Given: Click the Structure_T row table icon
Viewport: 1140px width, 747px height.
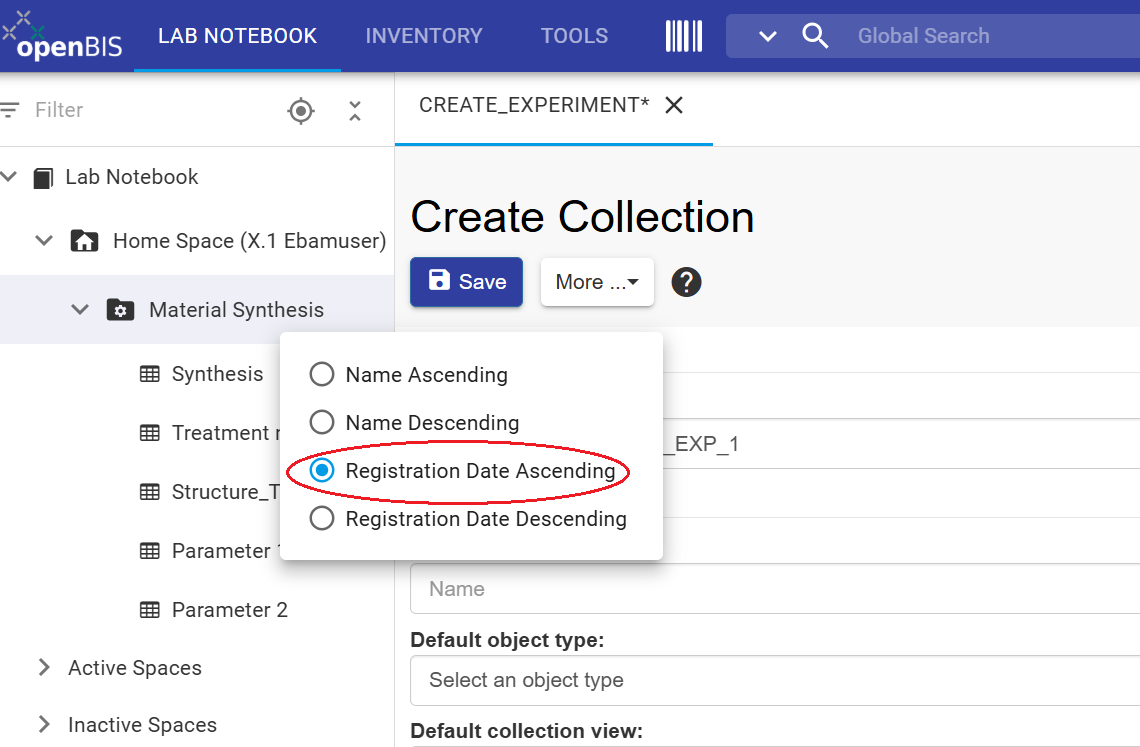Looking at the screenshot, I should 150,492.
